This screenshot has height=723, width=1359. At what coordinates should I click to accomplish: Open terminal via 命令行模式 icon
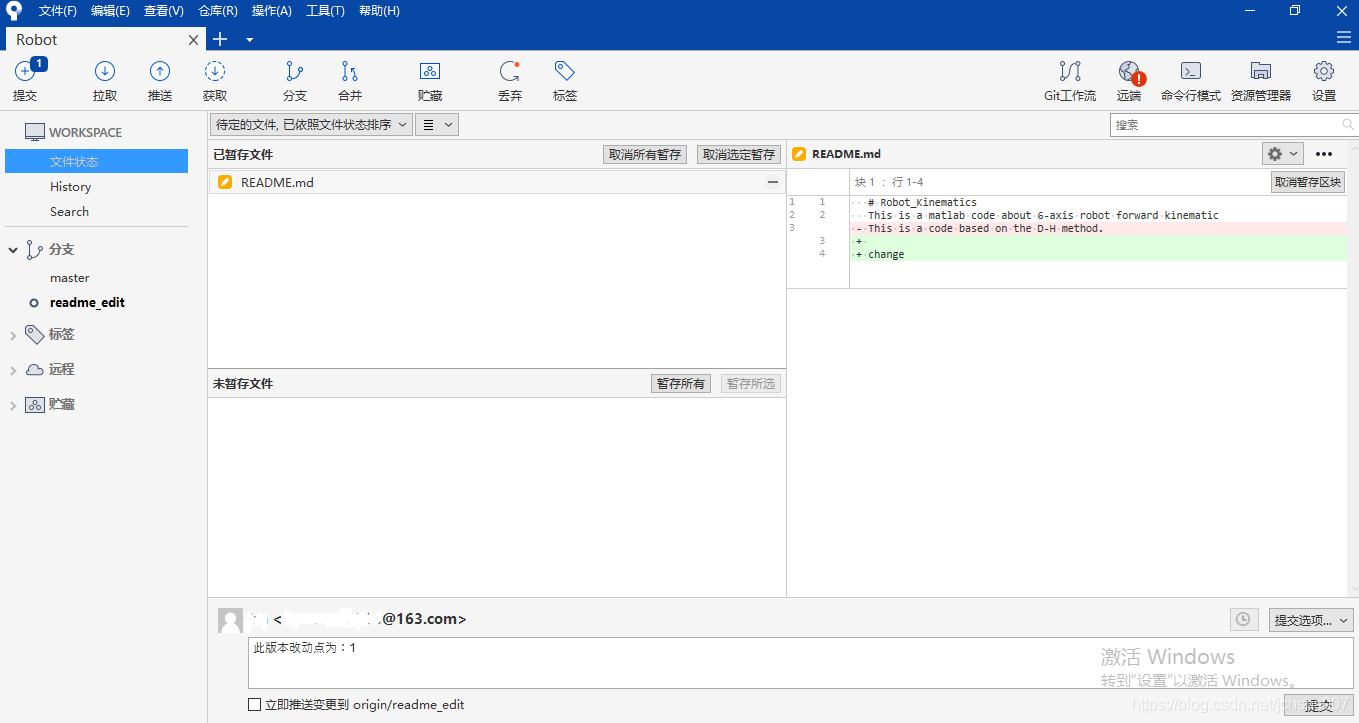(1191, 80)
